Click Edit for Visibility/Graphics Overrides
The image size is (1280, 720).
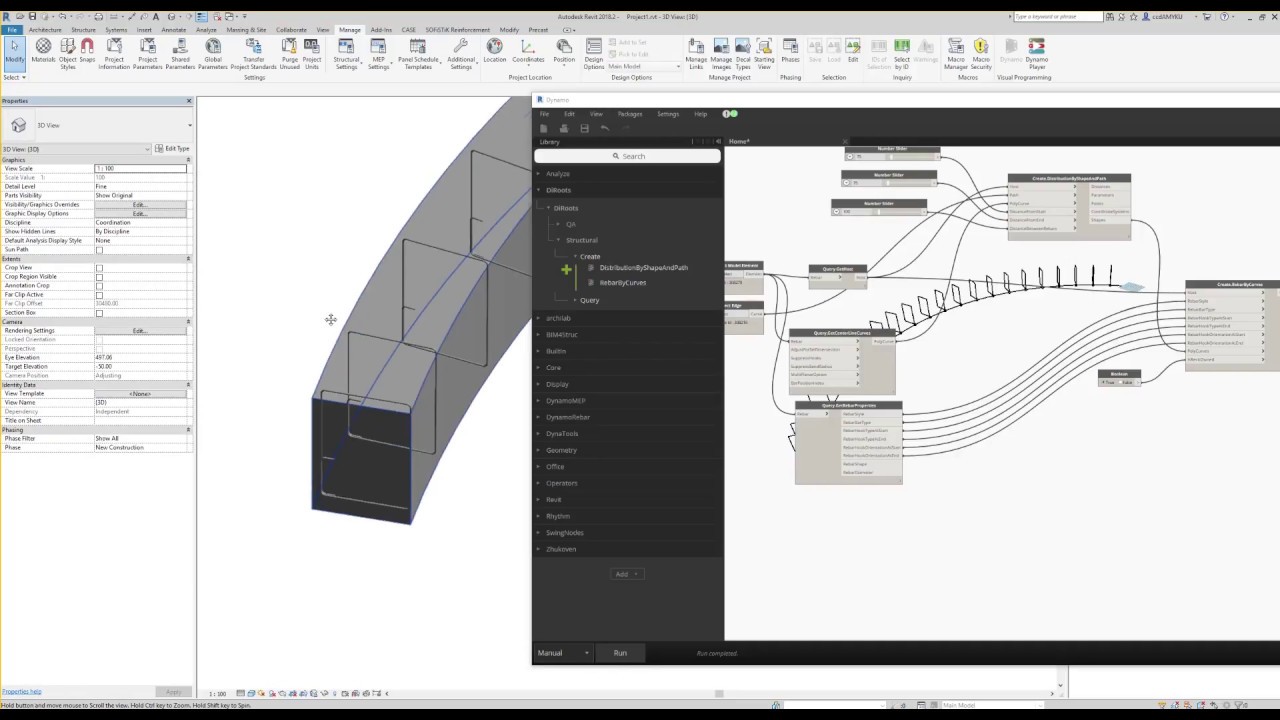point(140,205)
